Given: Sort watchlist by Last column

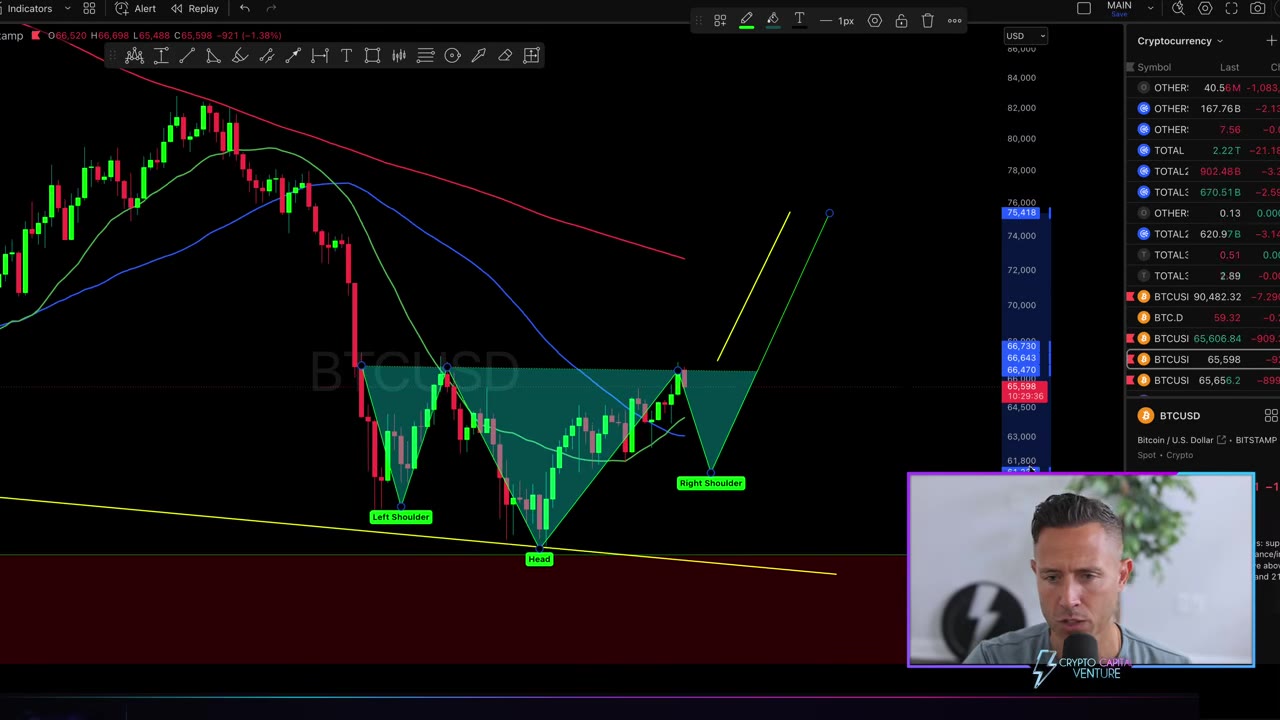Looking at the screenshot, I should pyautogui.click(x=1229, y=67).
